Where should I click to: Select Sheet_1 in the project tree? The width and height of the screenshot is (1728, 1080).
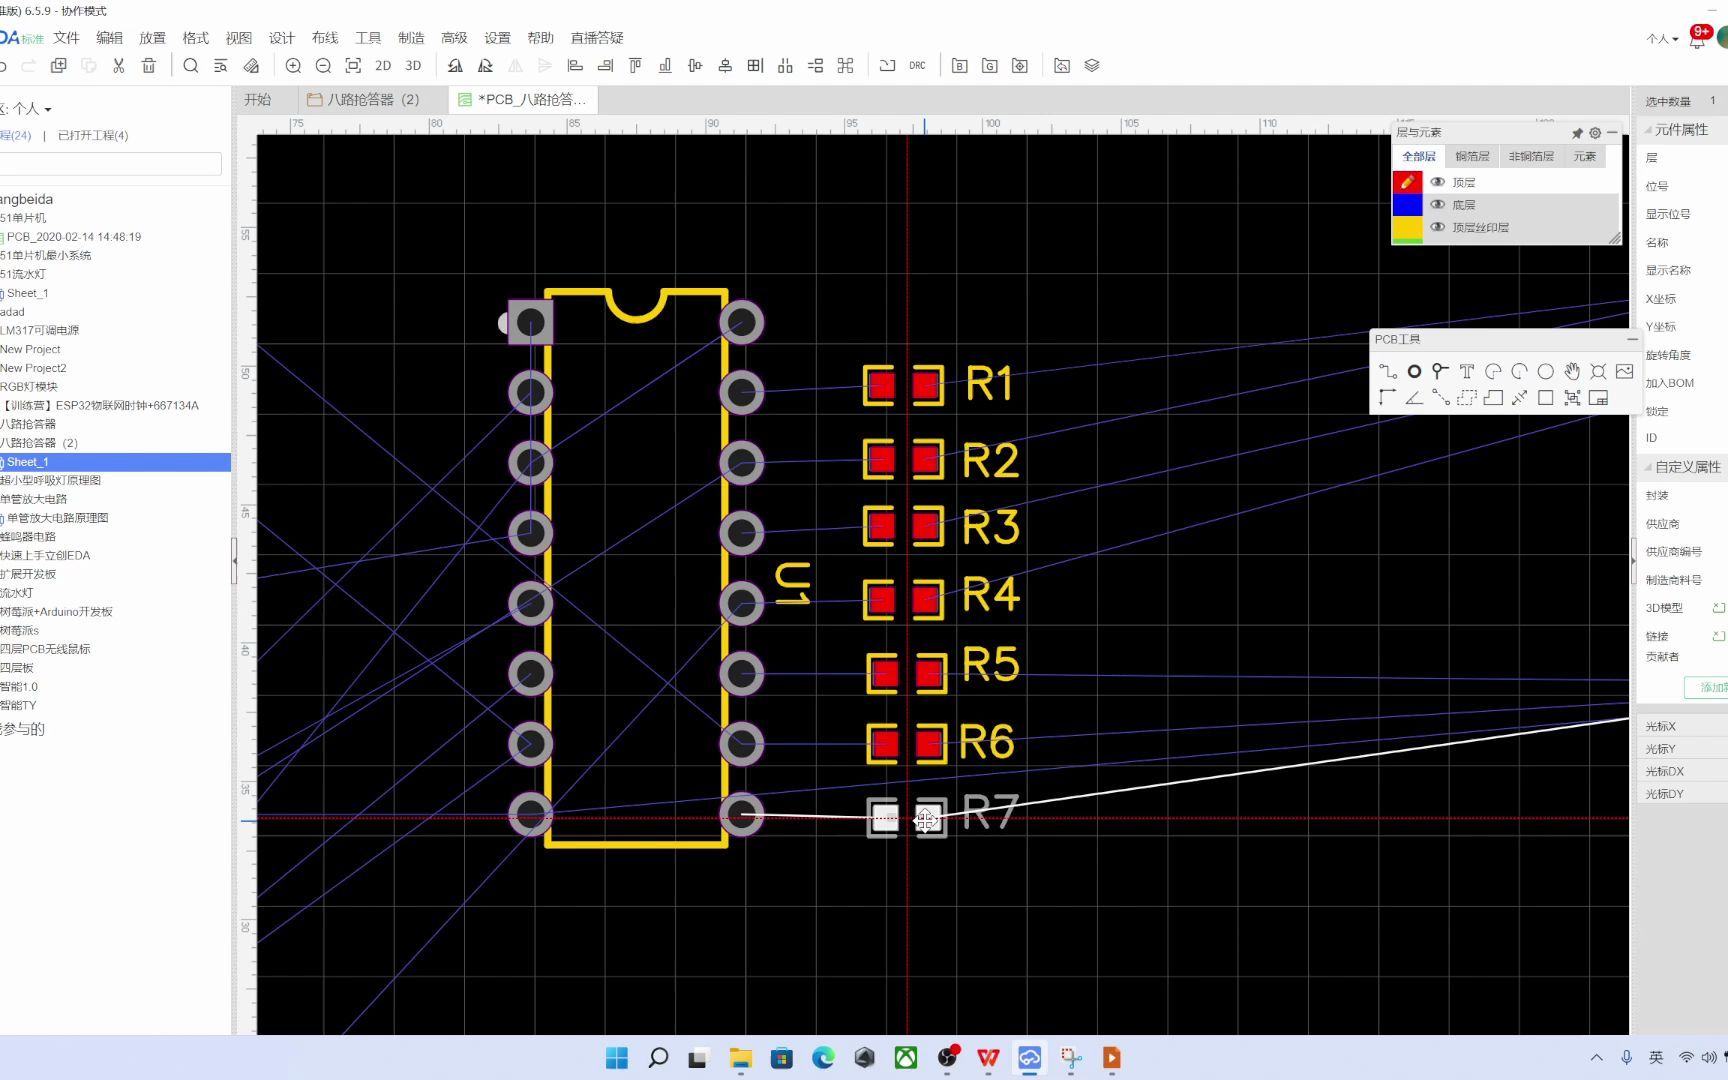(28, 461)
